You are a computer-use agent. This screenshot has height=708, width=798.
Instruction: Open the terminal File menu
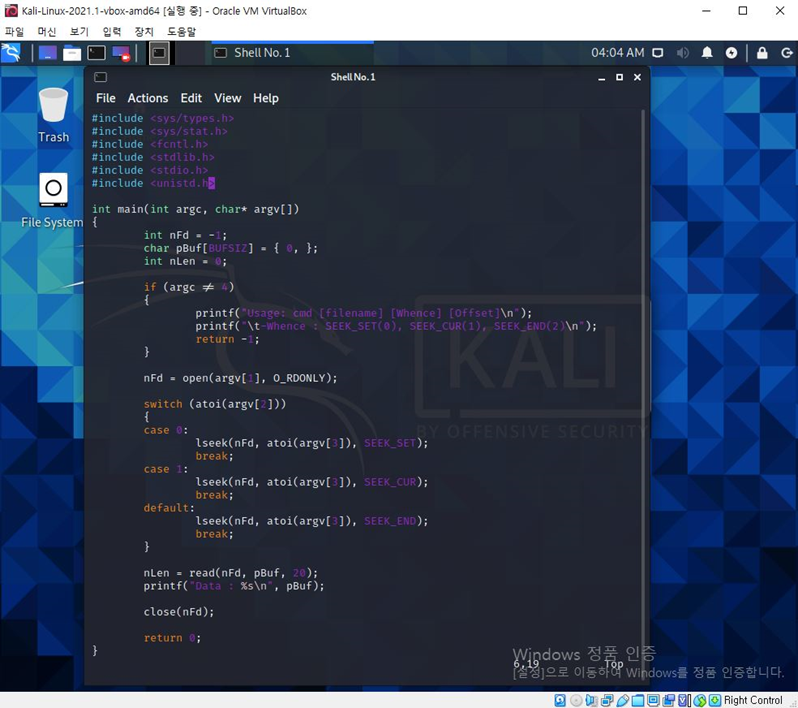tap(106, 98)
